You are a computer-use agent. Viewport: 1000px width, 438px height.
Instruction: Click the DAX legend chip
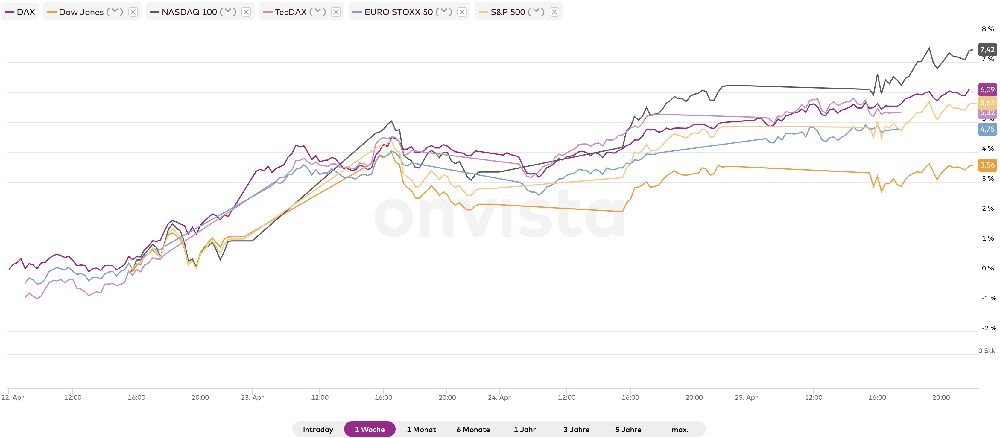coord(21,12)
